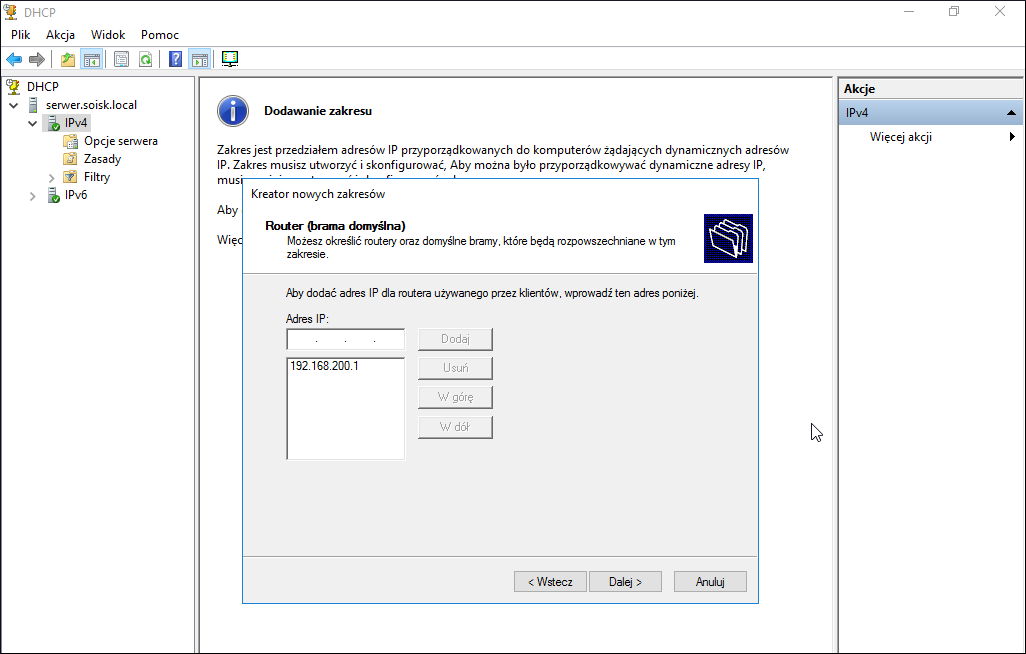The width and height of the screenshot is (1026, 654).
Task: Open the Więcej akcji submenu arrow
Action: coord(1012,137)
